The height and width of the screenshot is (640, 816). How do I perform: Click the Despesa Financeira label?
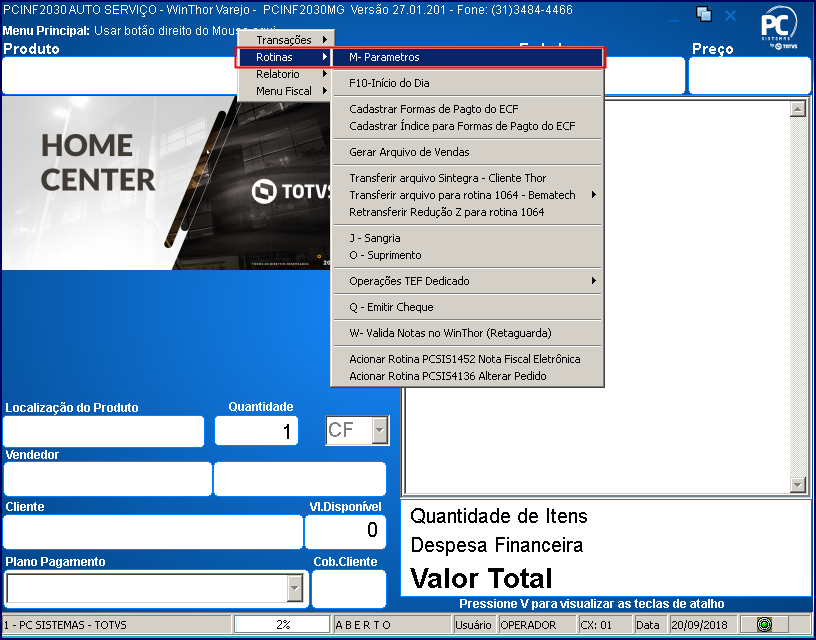(x=496, y=545)
